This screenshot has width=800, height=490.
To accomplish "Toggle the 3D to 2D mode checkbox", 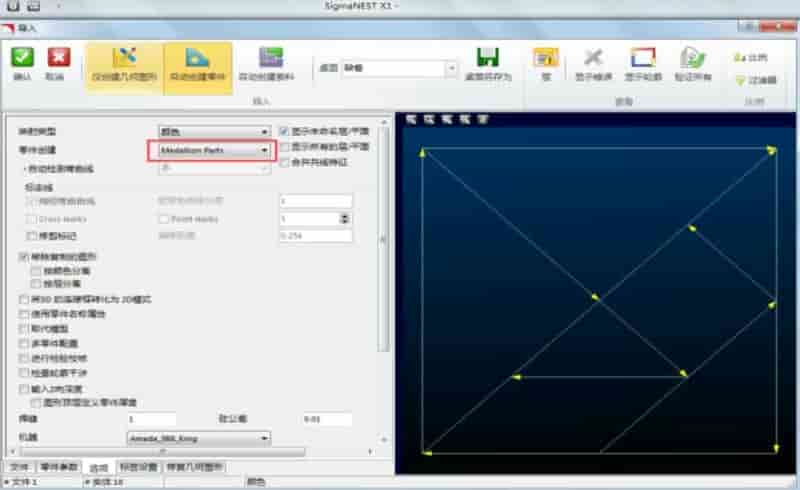I will (x=23, y=299).
